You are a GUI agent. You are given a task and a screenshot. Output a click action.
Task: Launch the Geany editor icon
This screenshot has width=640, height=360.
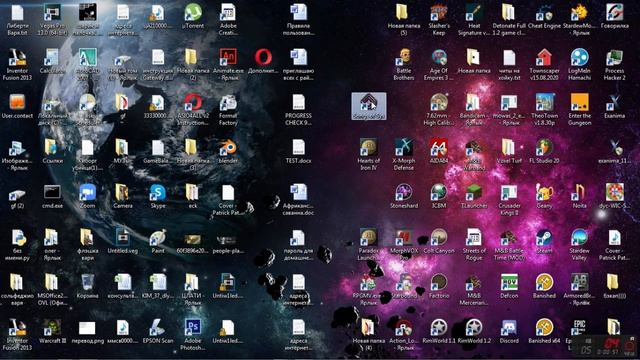544,196
